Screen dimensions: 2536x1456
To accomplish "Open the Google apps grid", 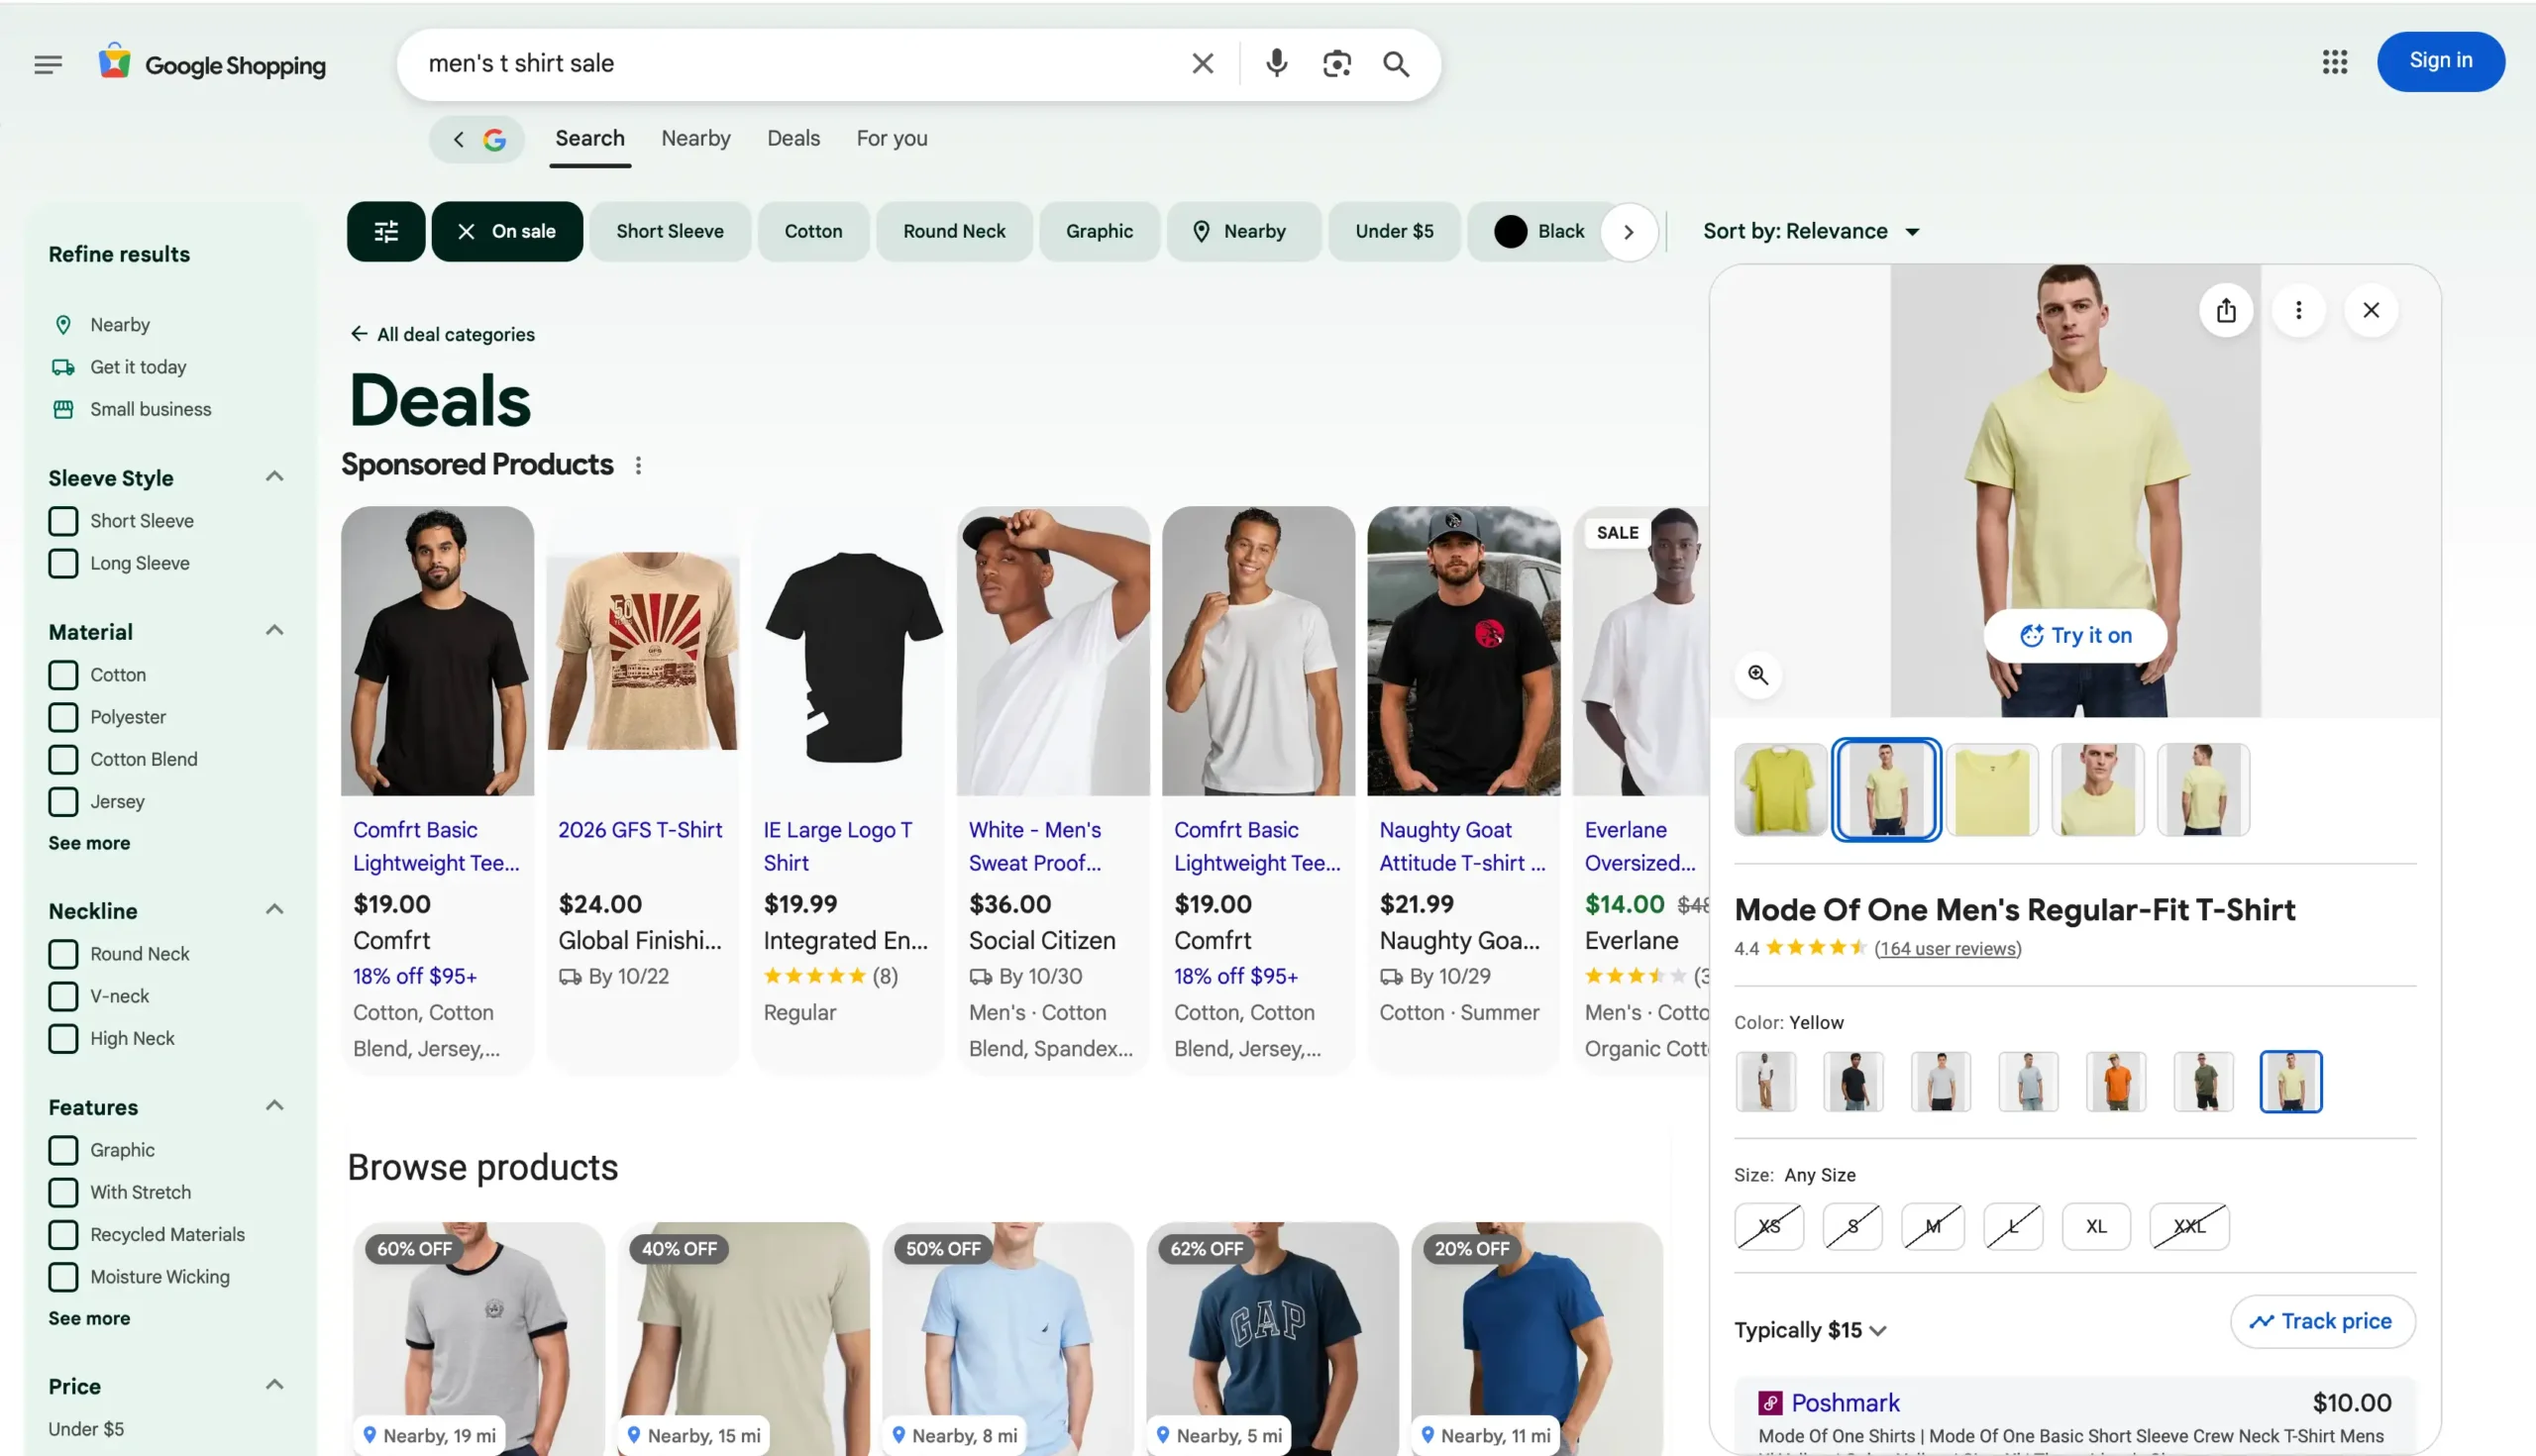I will [x=2334, y=62].
